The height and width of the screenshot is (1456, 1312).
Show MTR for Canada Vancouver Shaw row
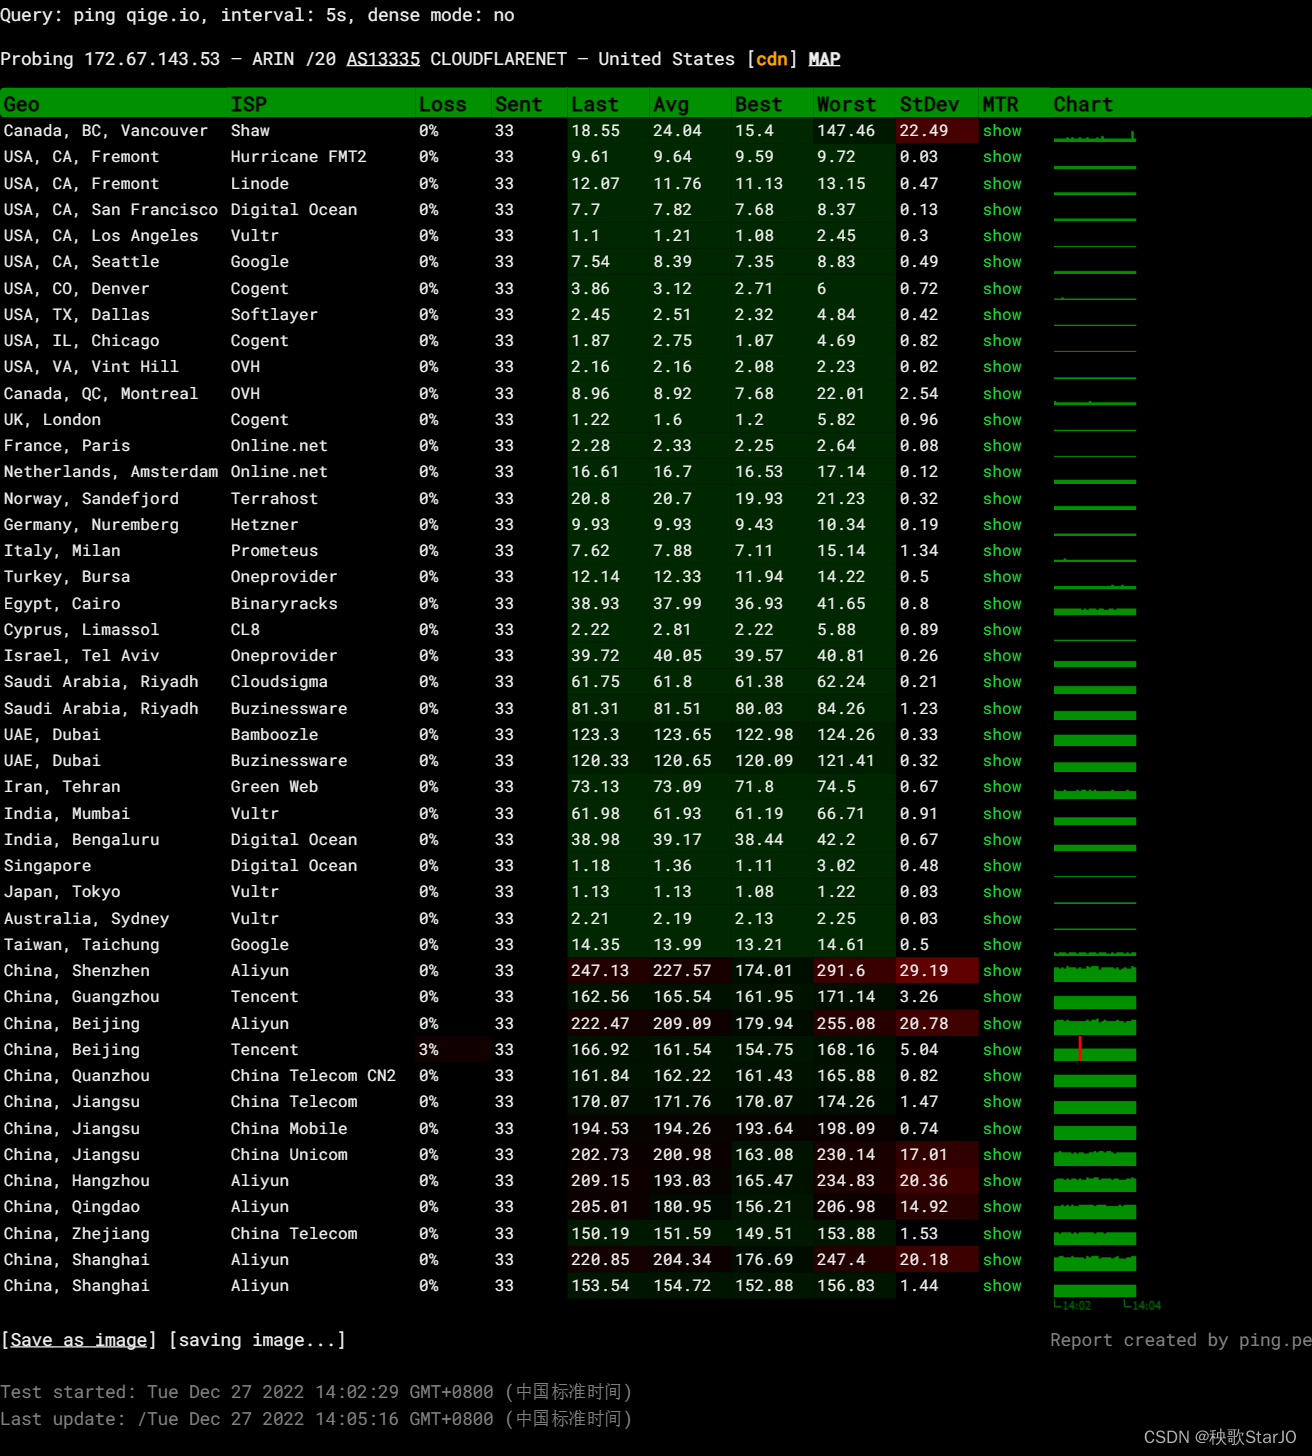point(1002,131)
